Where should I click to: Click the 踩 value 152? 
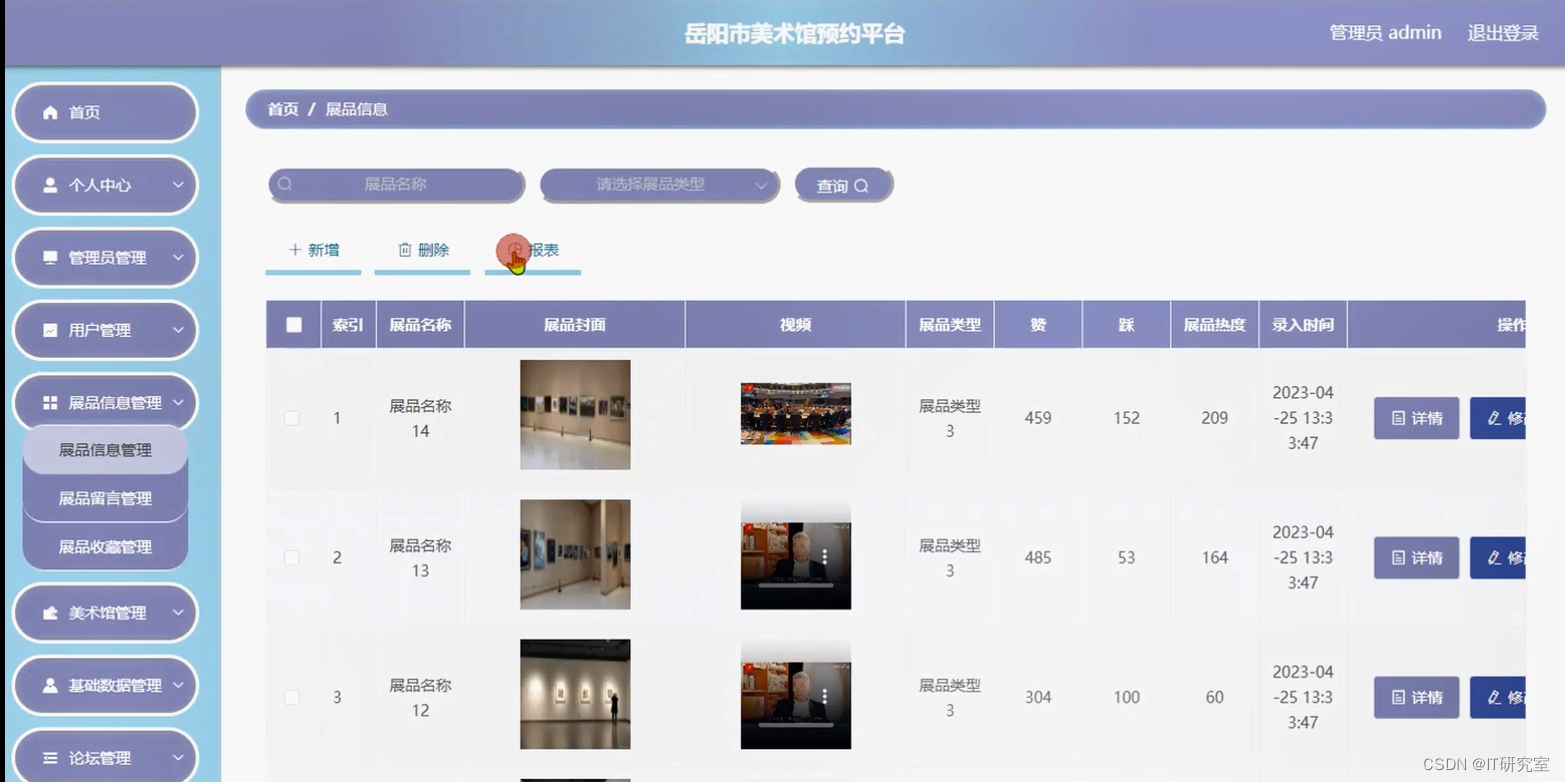(1126, 418)
